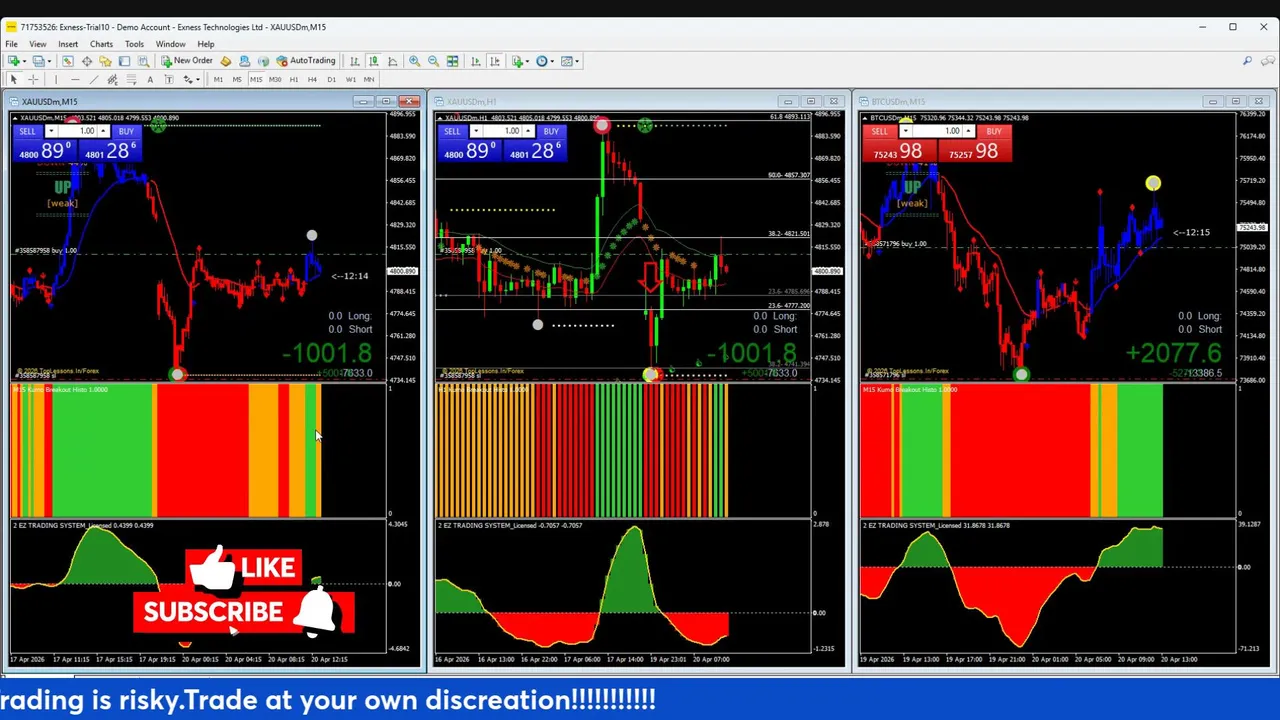Select the equidistant channel tool
The height and width of the screenshot is (720, 1280).
[x=112, y=80]
